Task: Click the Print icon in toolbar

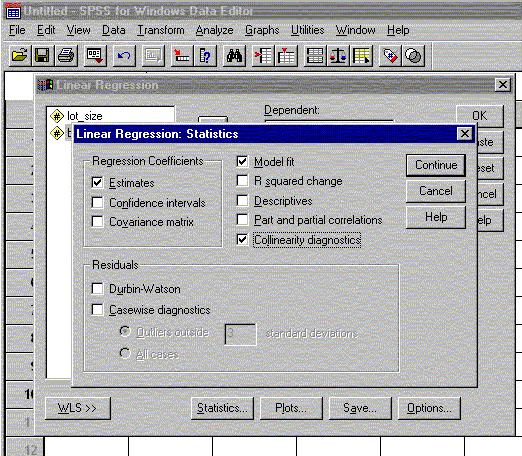Action: click(x=66, y=56)
